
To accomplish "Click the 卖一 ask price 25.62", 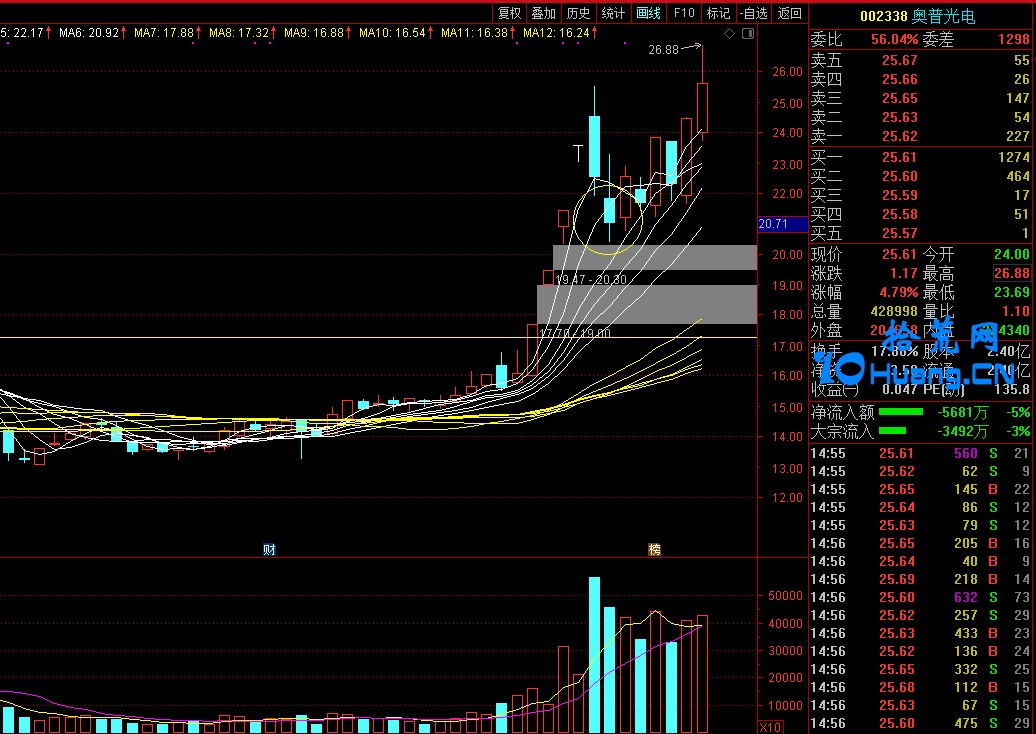I will [899, 137].
